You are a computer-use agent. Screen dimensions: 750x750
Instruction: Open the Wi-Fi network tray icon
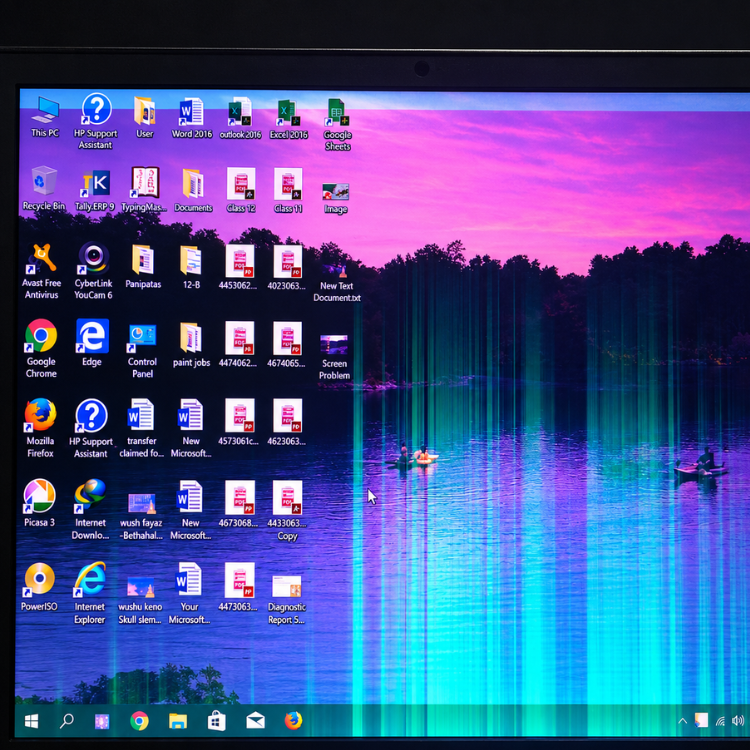click(720, 721)
